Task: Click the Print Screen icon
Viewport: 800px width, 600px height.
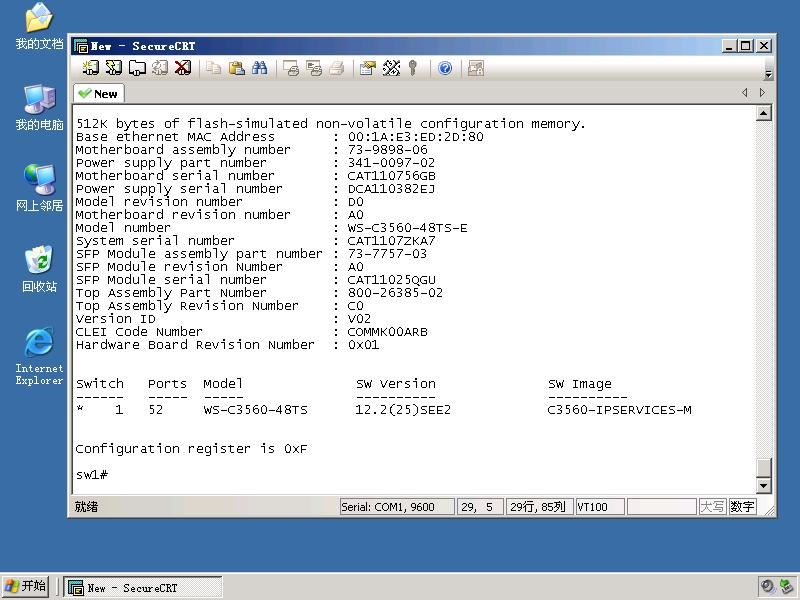Action: [x=291, y=68]
